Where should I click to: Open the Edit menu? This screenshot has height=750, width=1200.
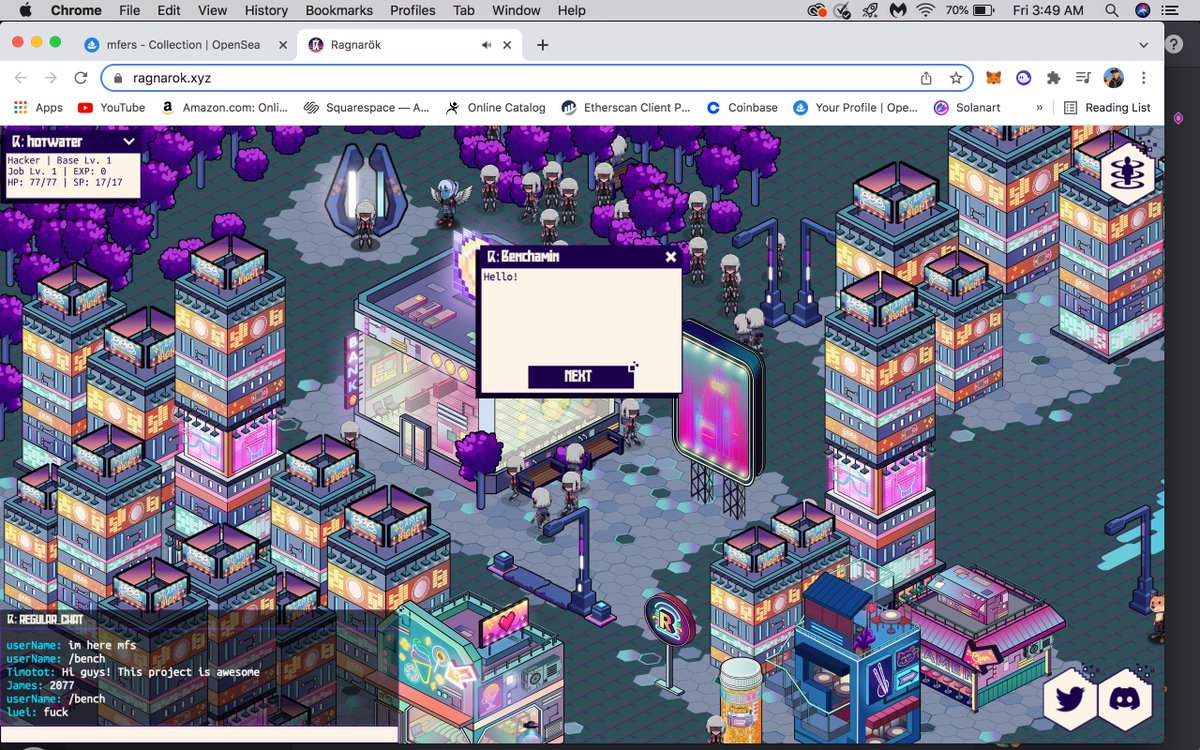click(168, 10)
